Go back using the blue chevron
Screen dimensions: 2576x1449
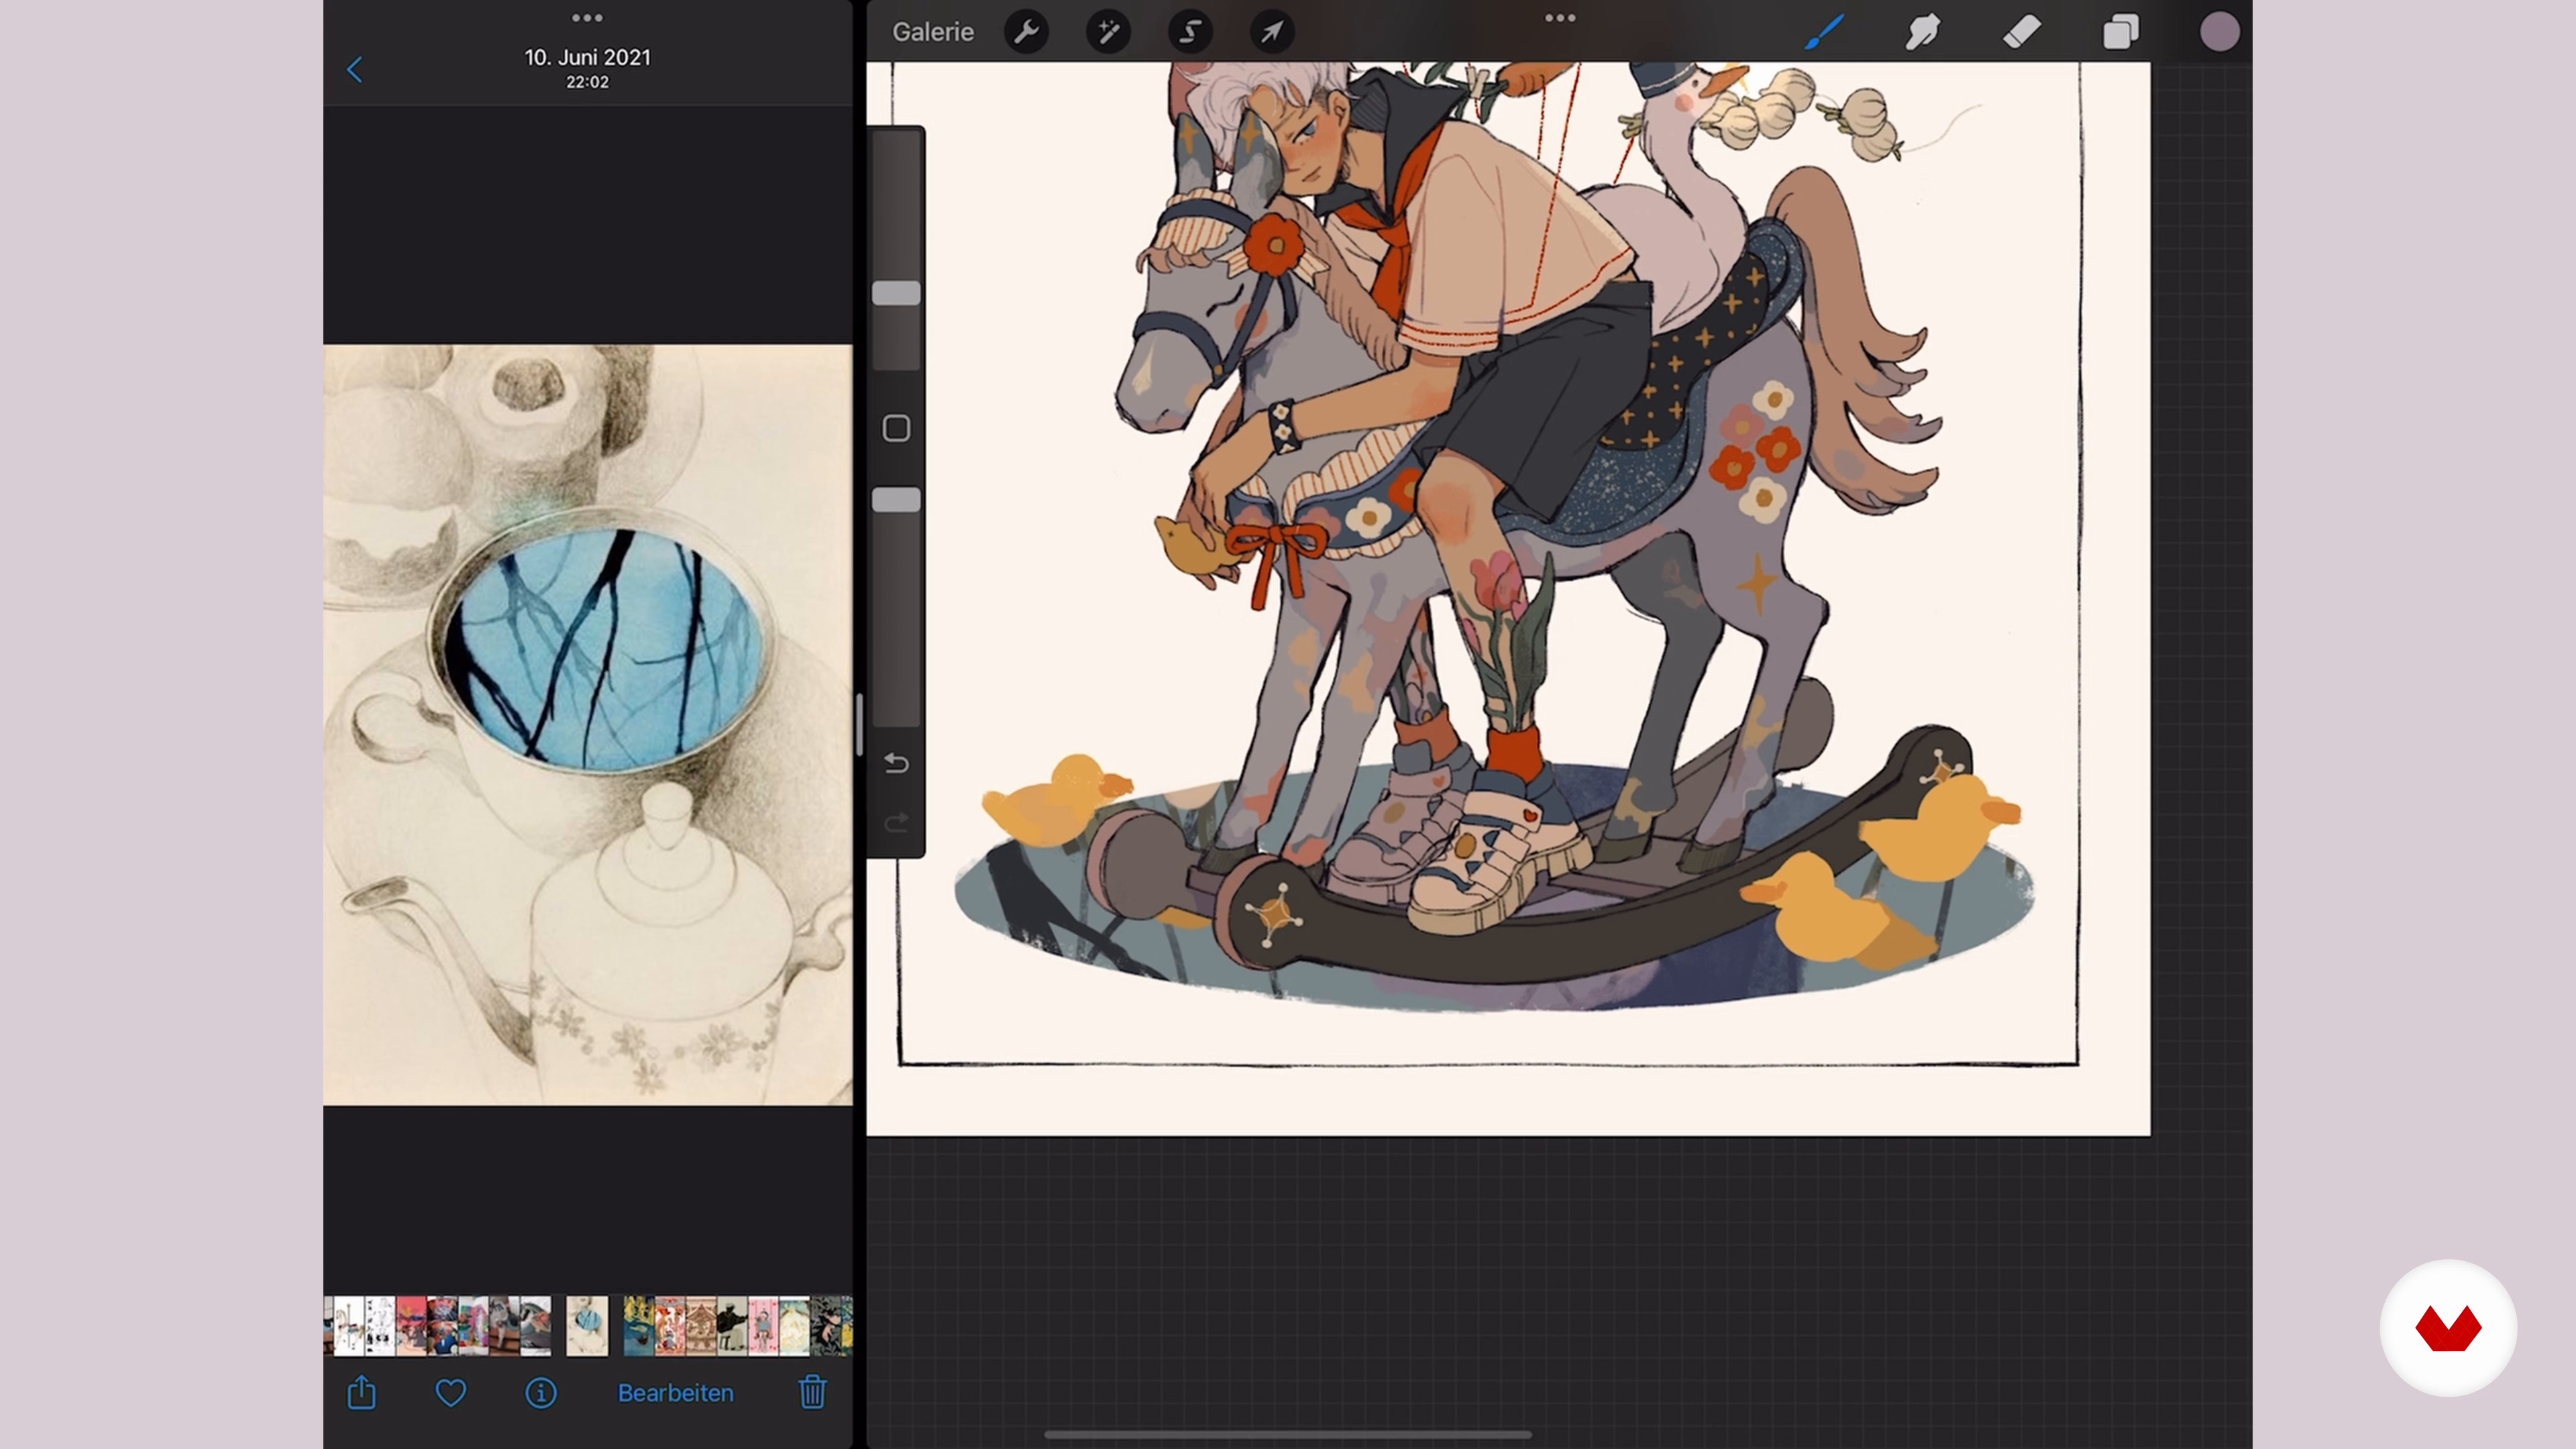coord(354,69)
